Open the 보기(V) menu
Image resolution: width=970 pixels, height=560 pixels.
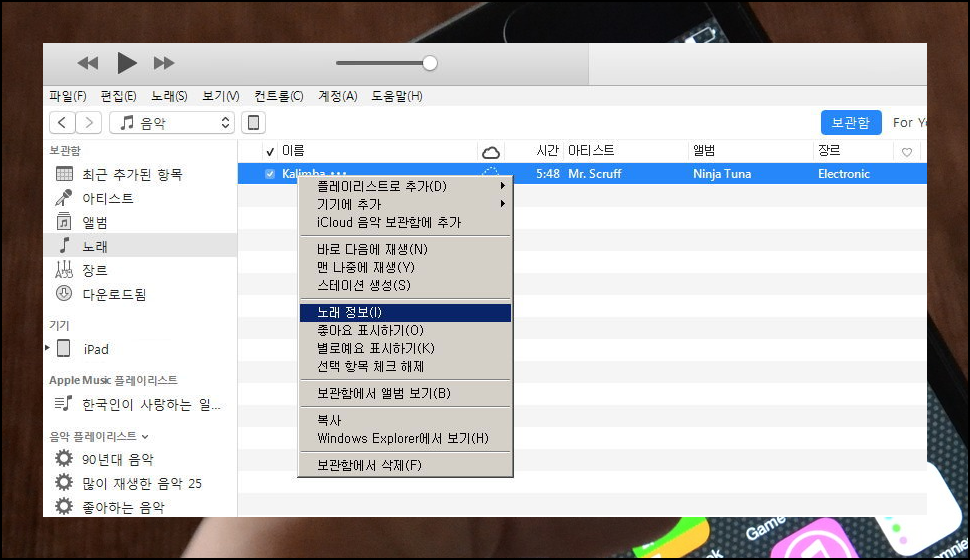pyautogui.click(x=220, y=96)
